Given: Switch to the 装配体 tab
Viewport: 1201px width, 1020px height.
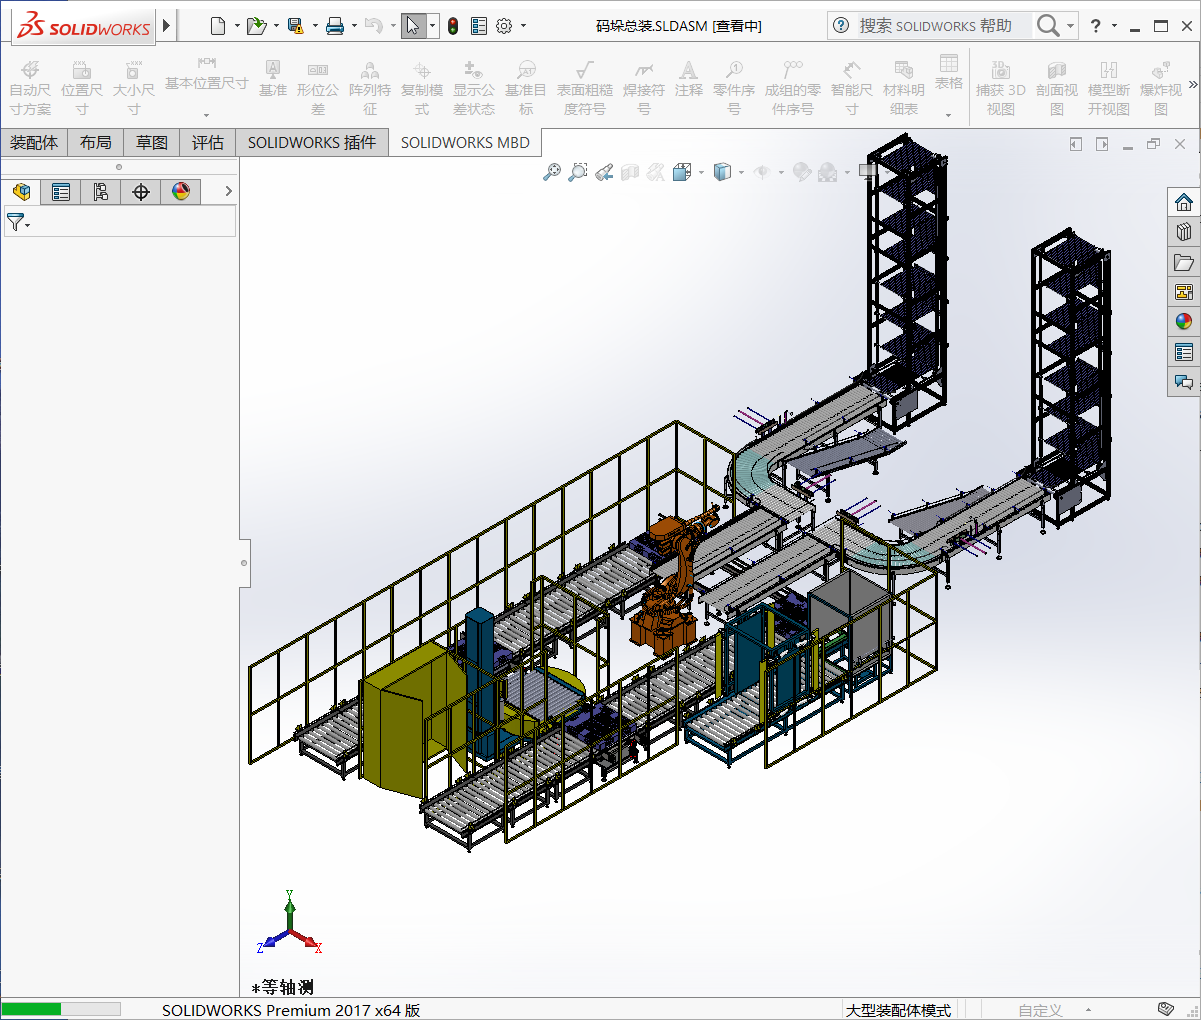Looking at the screenshot, I should pos(34,143).
